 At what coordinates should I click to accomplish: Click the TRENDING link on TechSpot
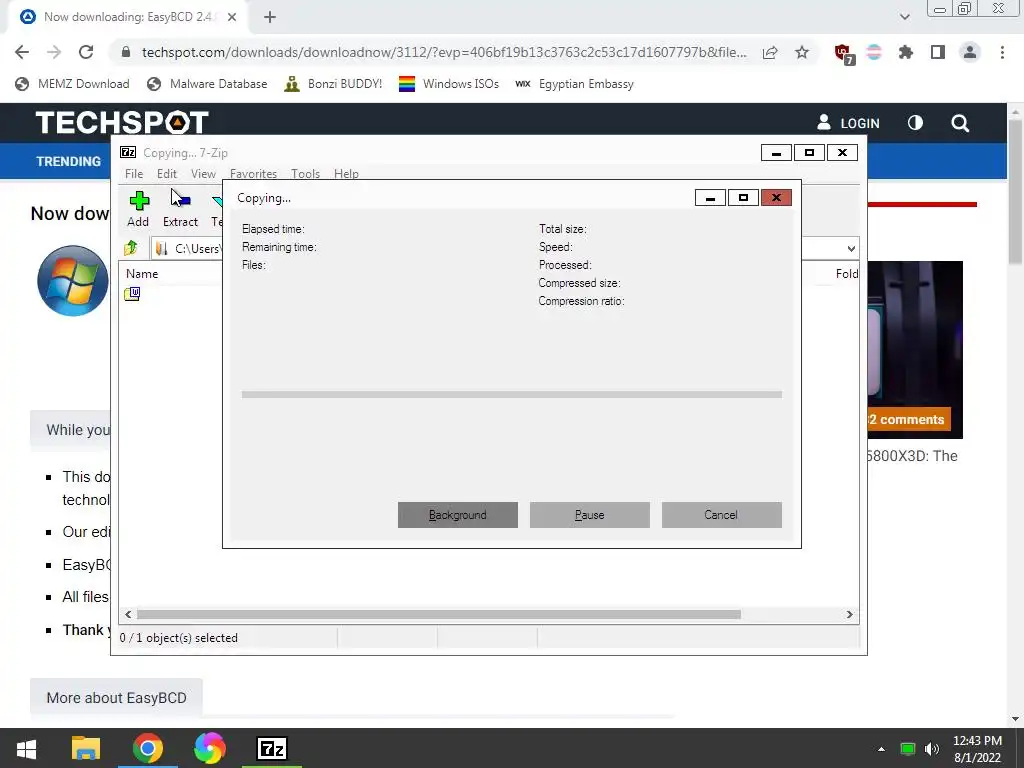pyautogui.click(x=69, y=161)
